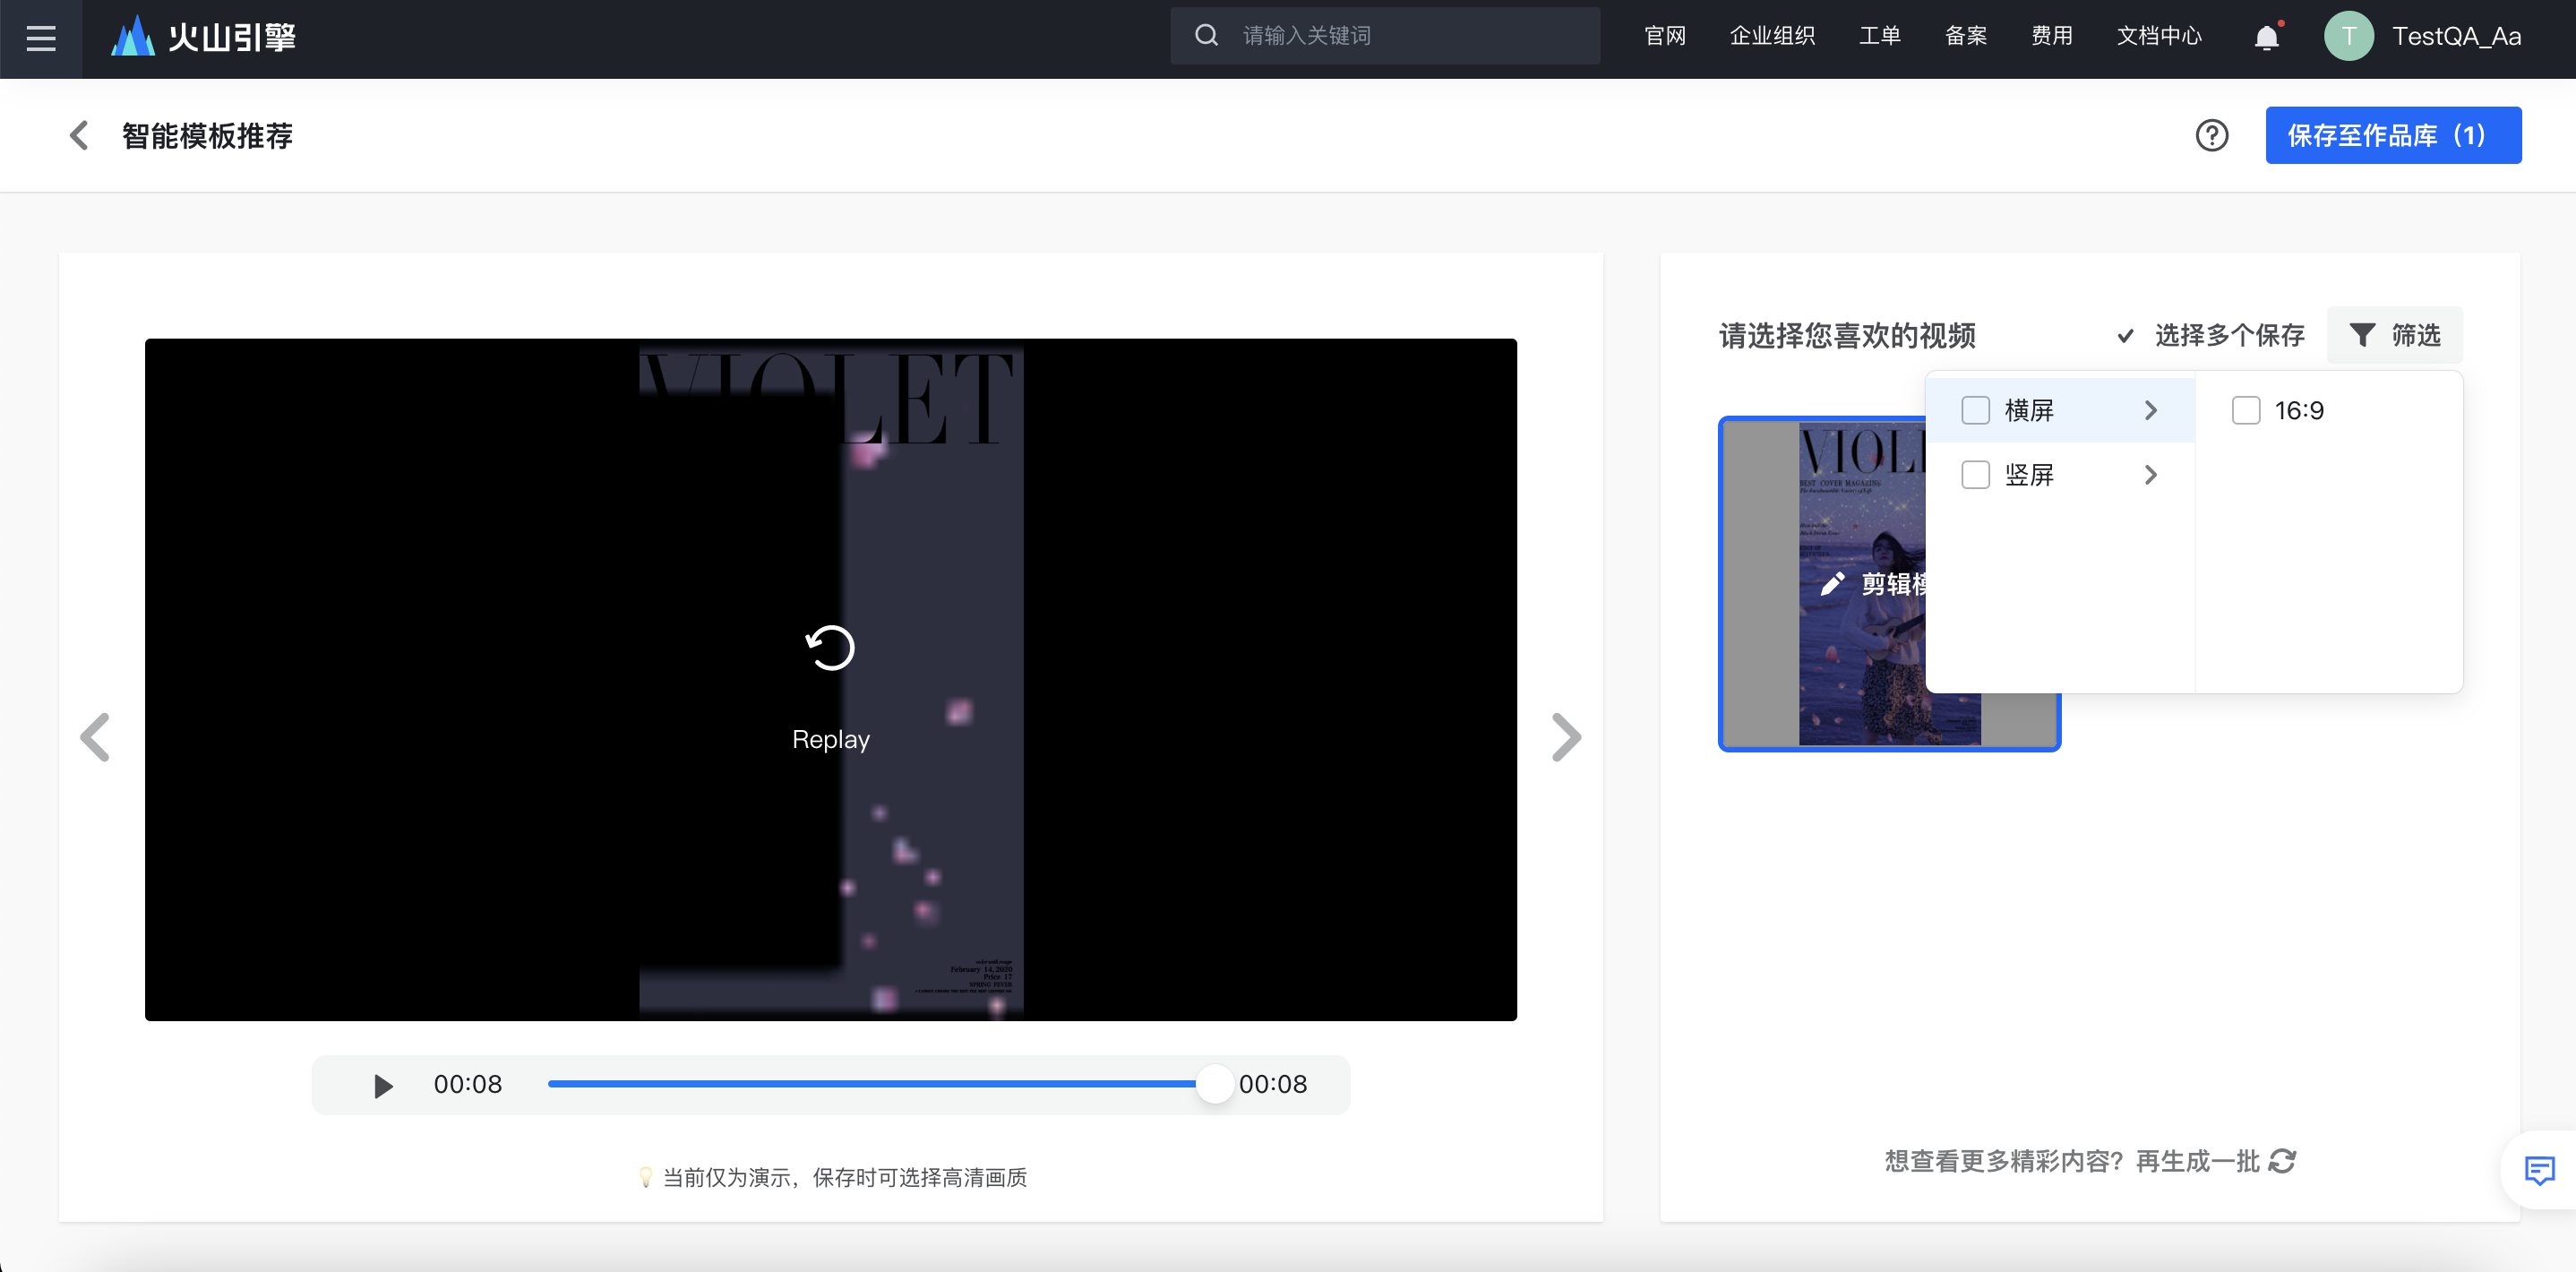2576x1272 pixels.
Task: Open the 文档中心 menu
Action: pyautogui.click(x=2159, y=36)
